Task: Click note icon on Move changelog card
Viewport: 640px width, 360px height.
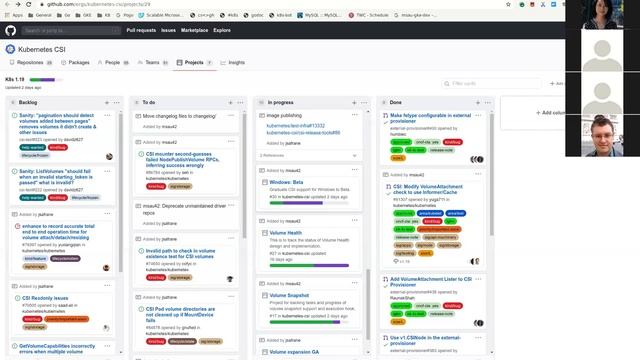Action: [x=138, y=116]
